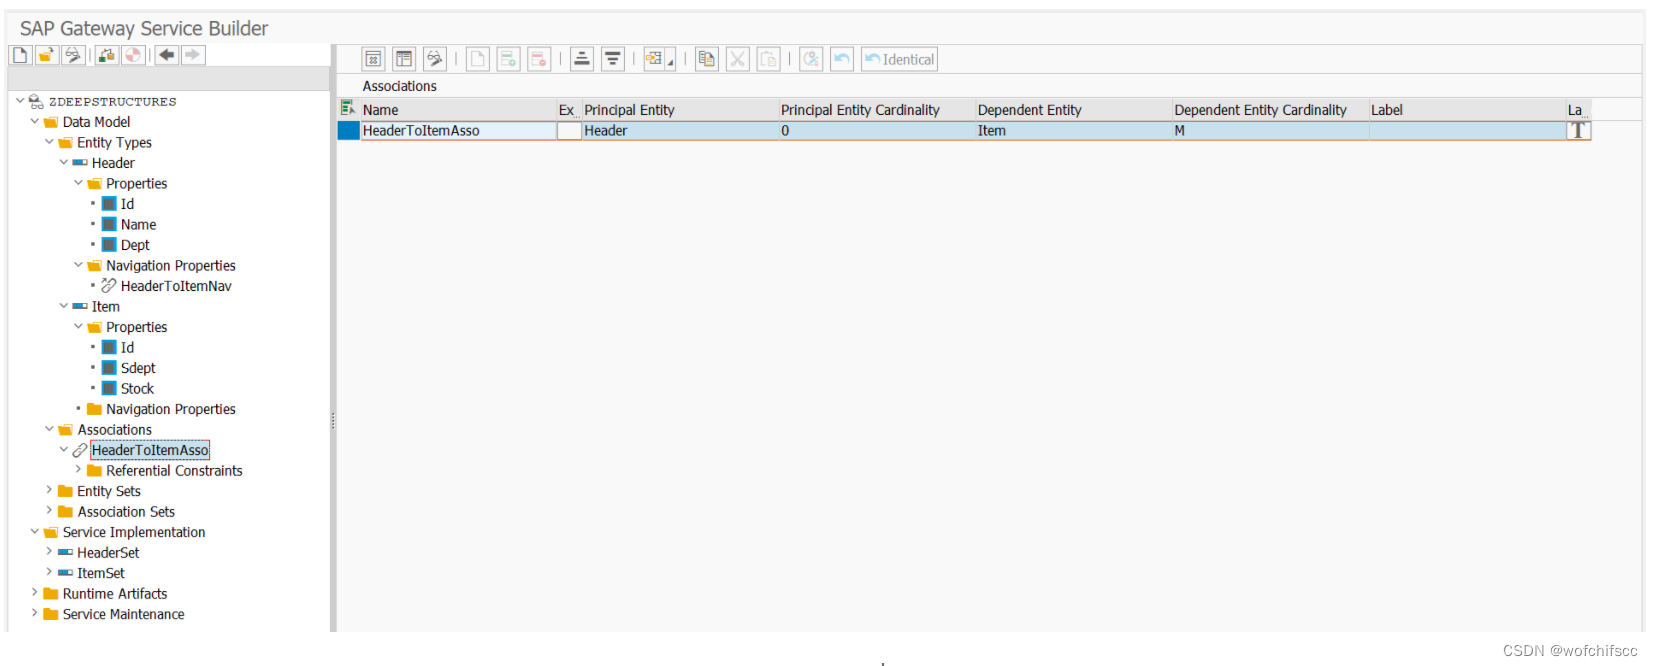
Task: Select HeaderToItemNav navigation property
Action: click(x=176, y=286)
